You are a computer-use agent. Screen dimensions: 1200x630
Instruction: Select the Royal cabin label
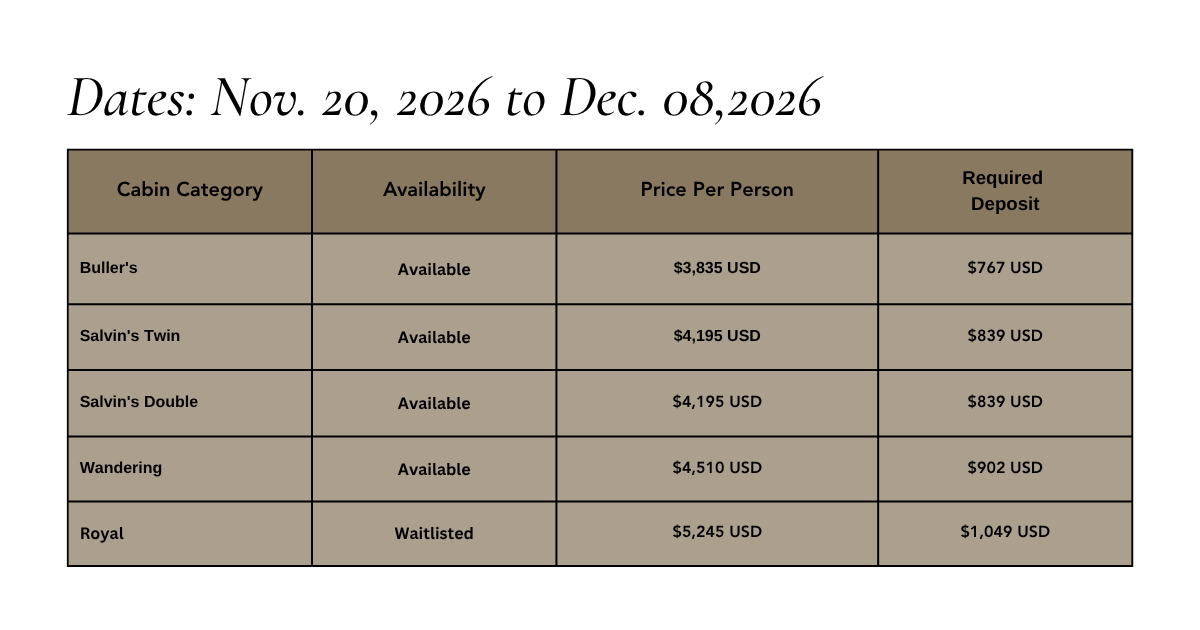102,534
